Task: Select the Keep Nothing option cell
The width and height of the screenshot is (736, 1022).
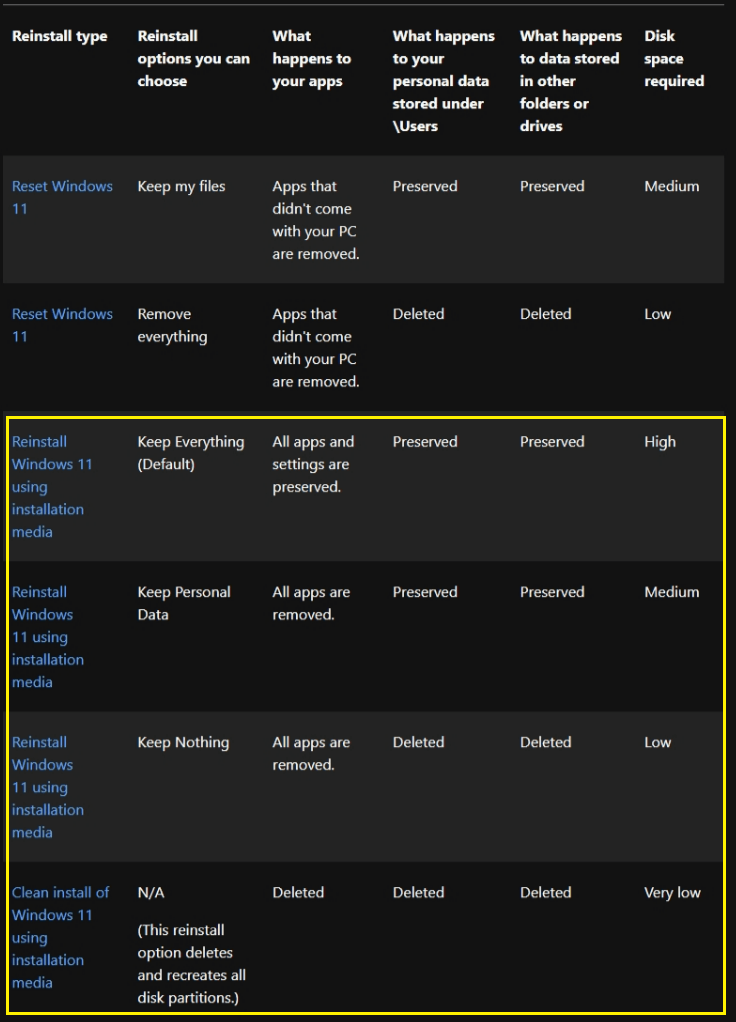Action: 183,742
